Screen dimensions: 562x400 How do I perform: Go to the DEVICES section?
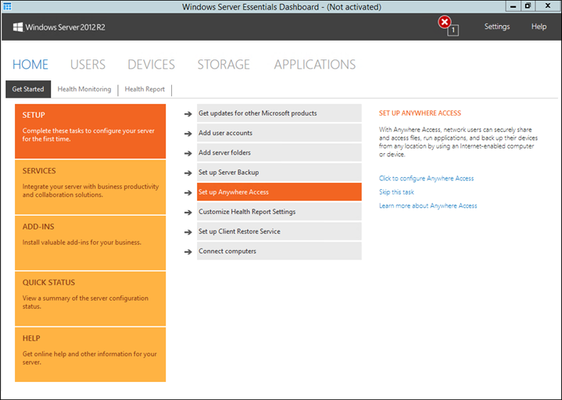coord(151,65)
